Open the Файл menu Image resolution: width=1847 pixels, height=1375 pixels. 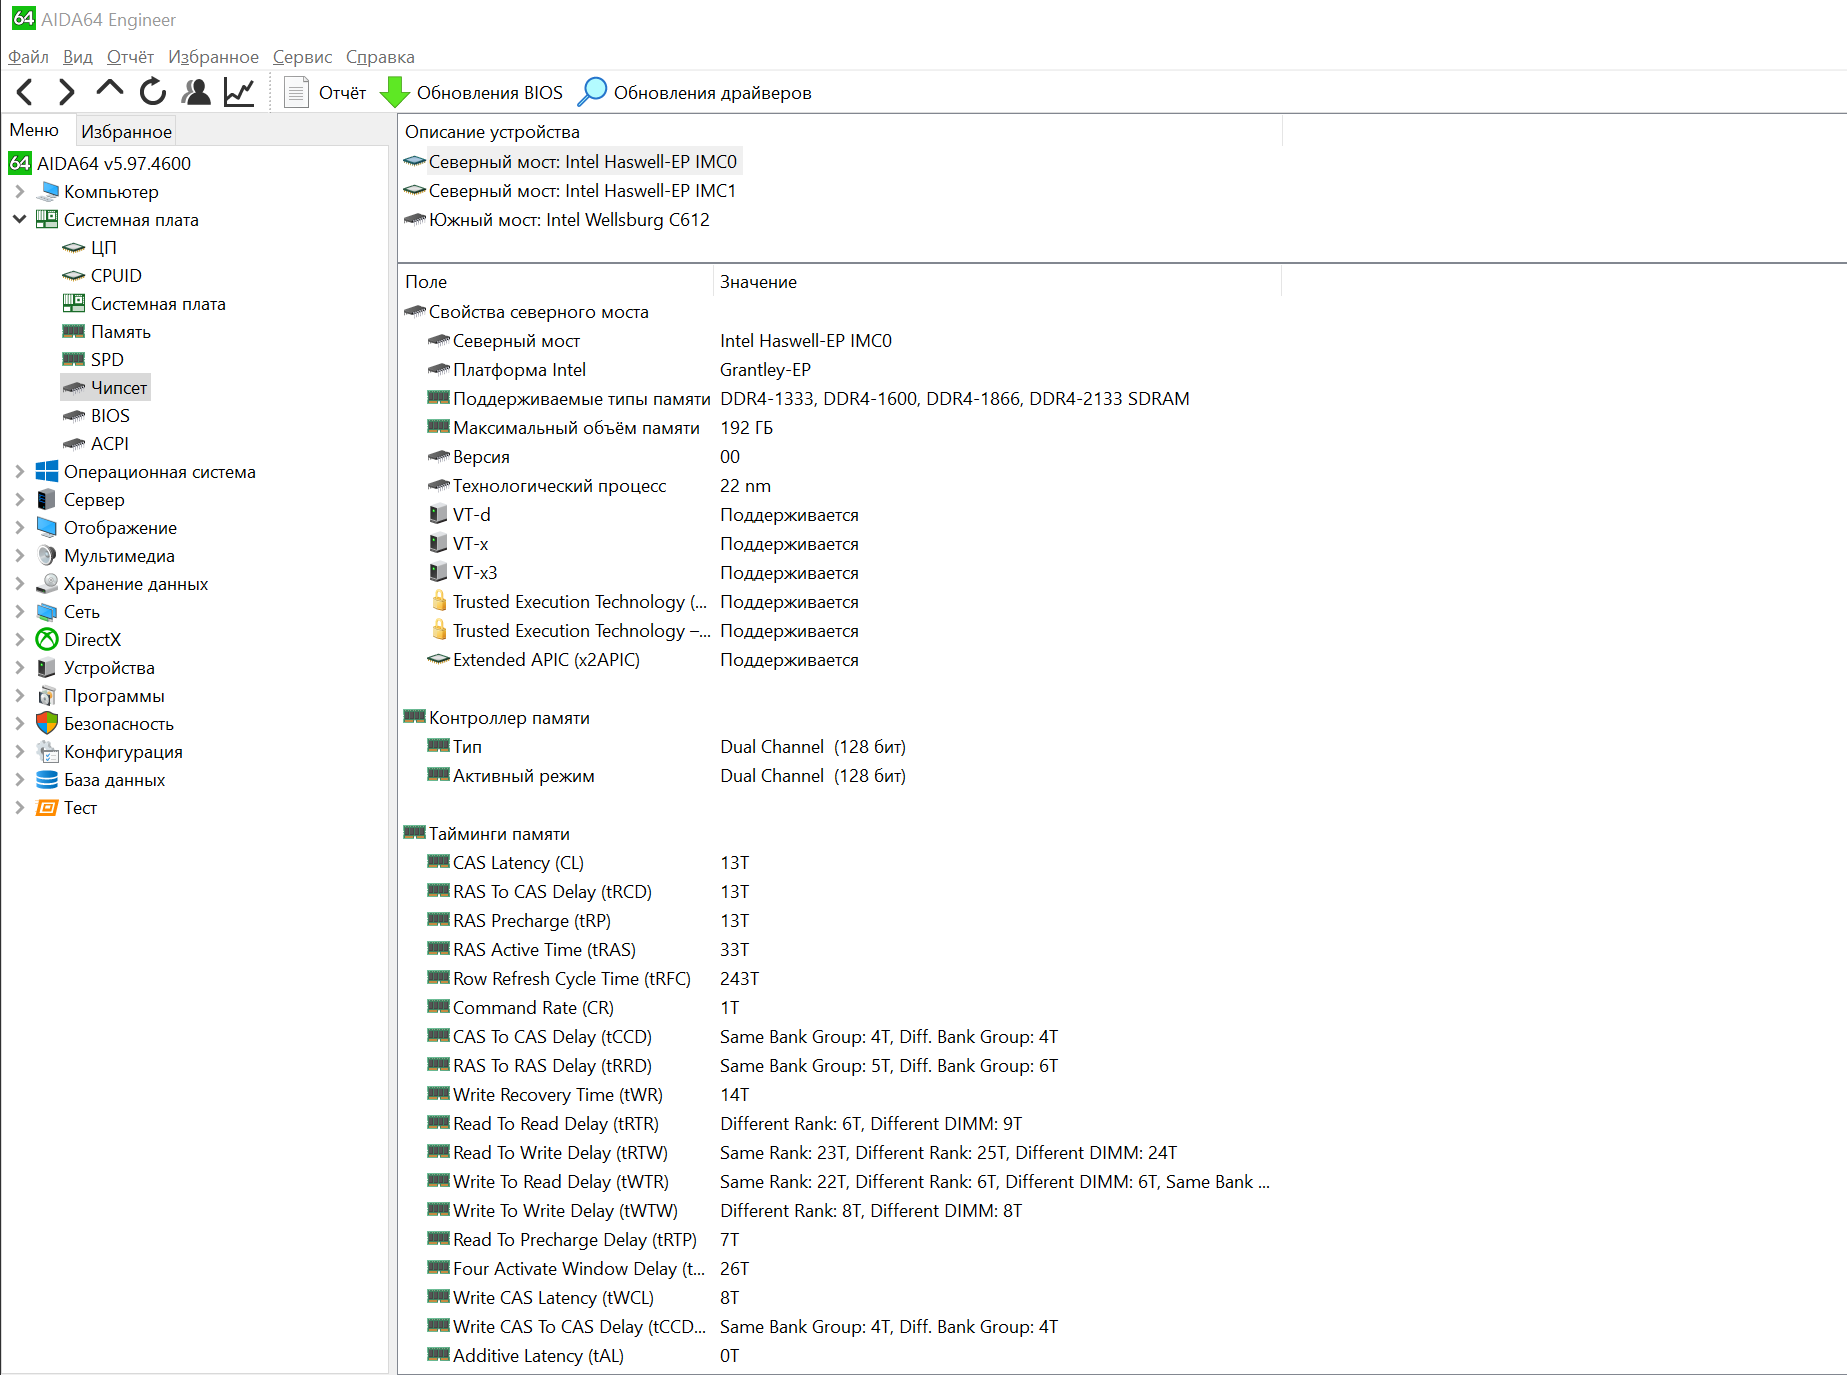click(28, 57)
